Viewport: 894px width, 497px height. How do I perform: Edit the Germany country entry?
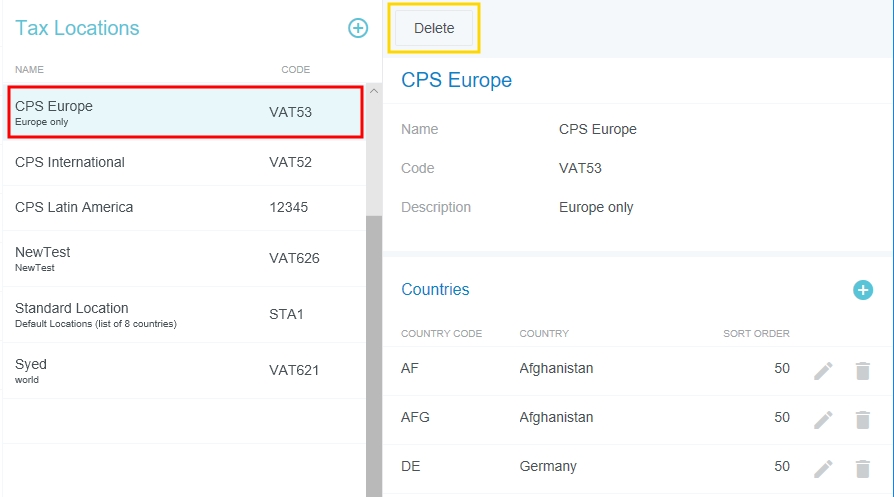tap(823, 468)
